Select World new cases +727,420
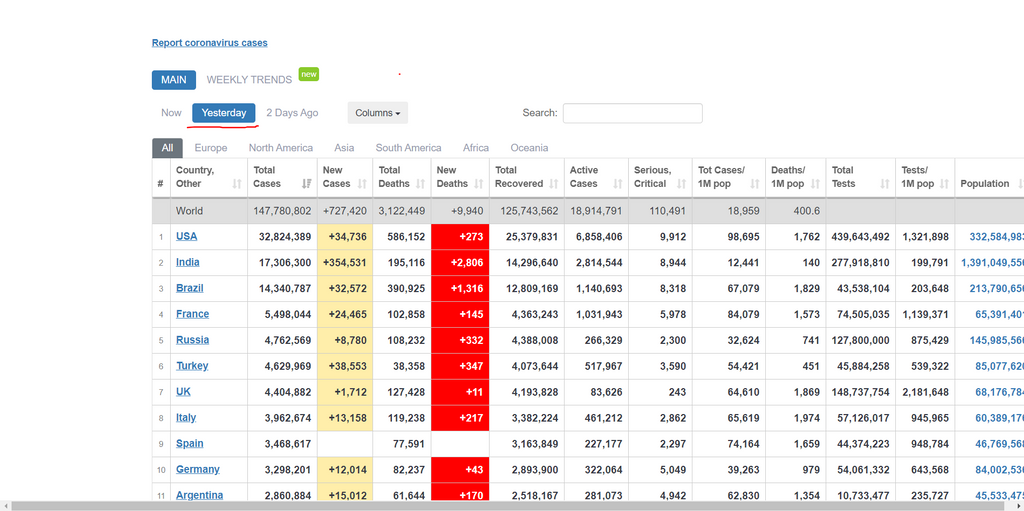Screen dimensions: 1024x511 coord(345,211)
